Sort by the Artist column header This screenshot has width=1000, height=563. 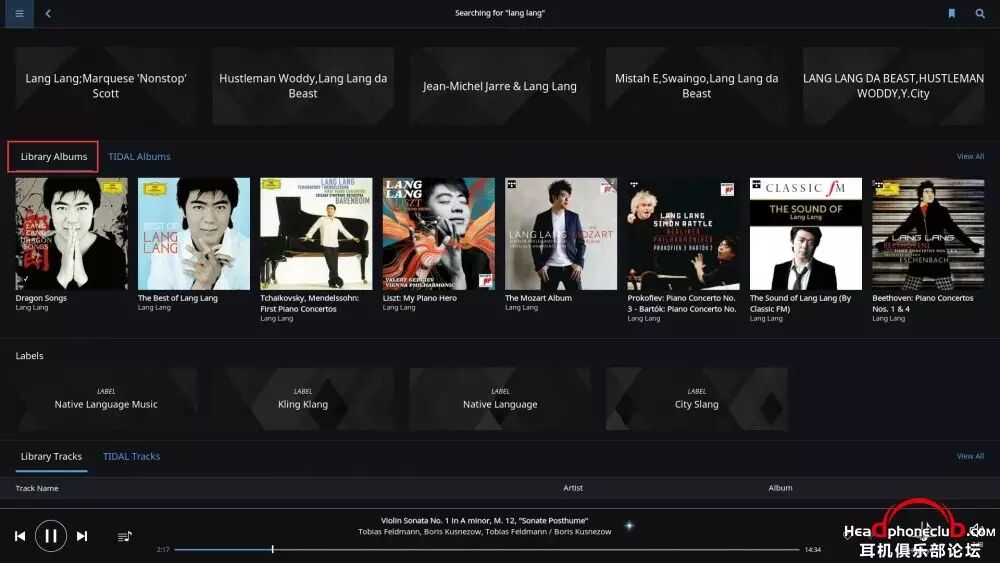point(573,488)
